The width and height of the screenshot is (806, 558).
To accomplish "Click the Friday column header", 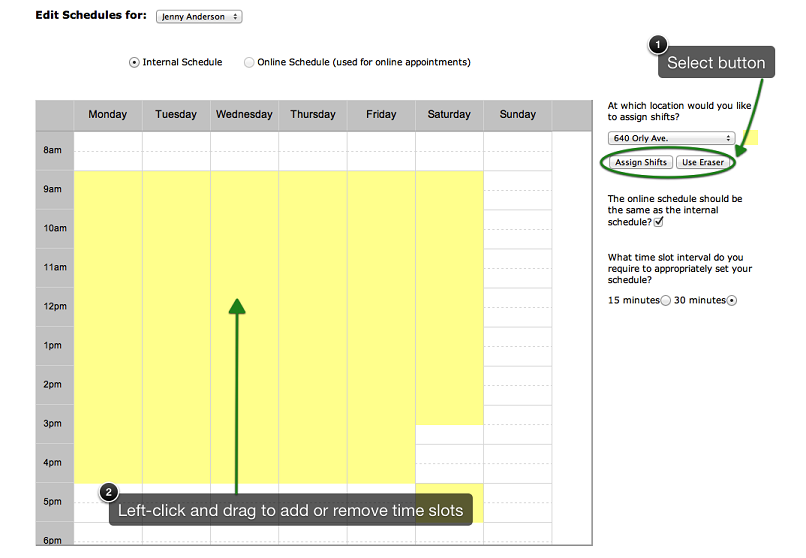I will (x=381, y=115).
